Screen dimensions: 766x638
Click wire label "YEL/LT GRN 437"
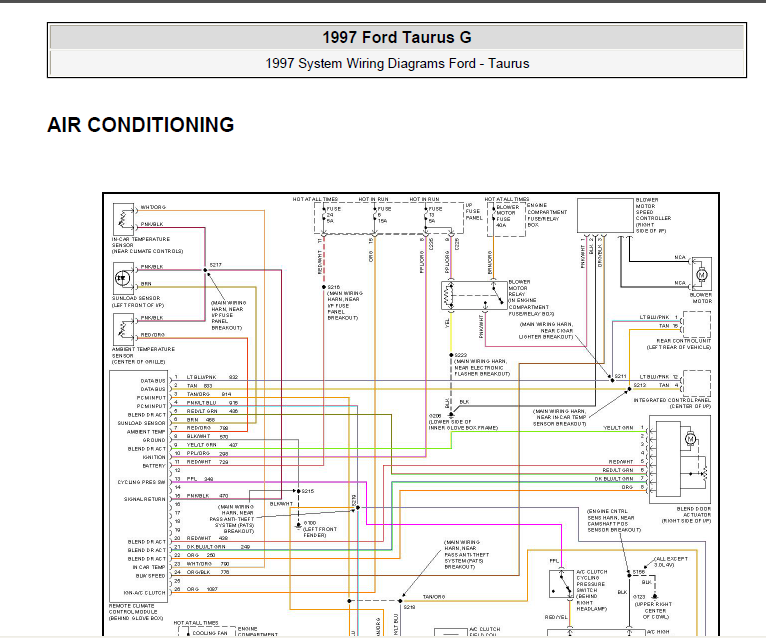click(x=212, y=445)
